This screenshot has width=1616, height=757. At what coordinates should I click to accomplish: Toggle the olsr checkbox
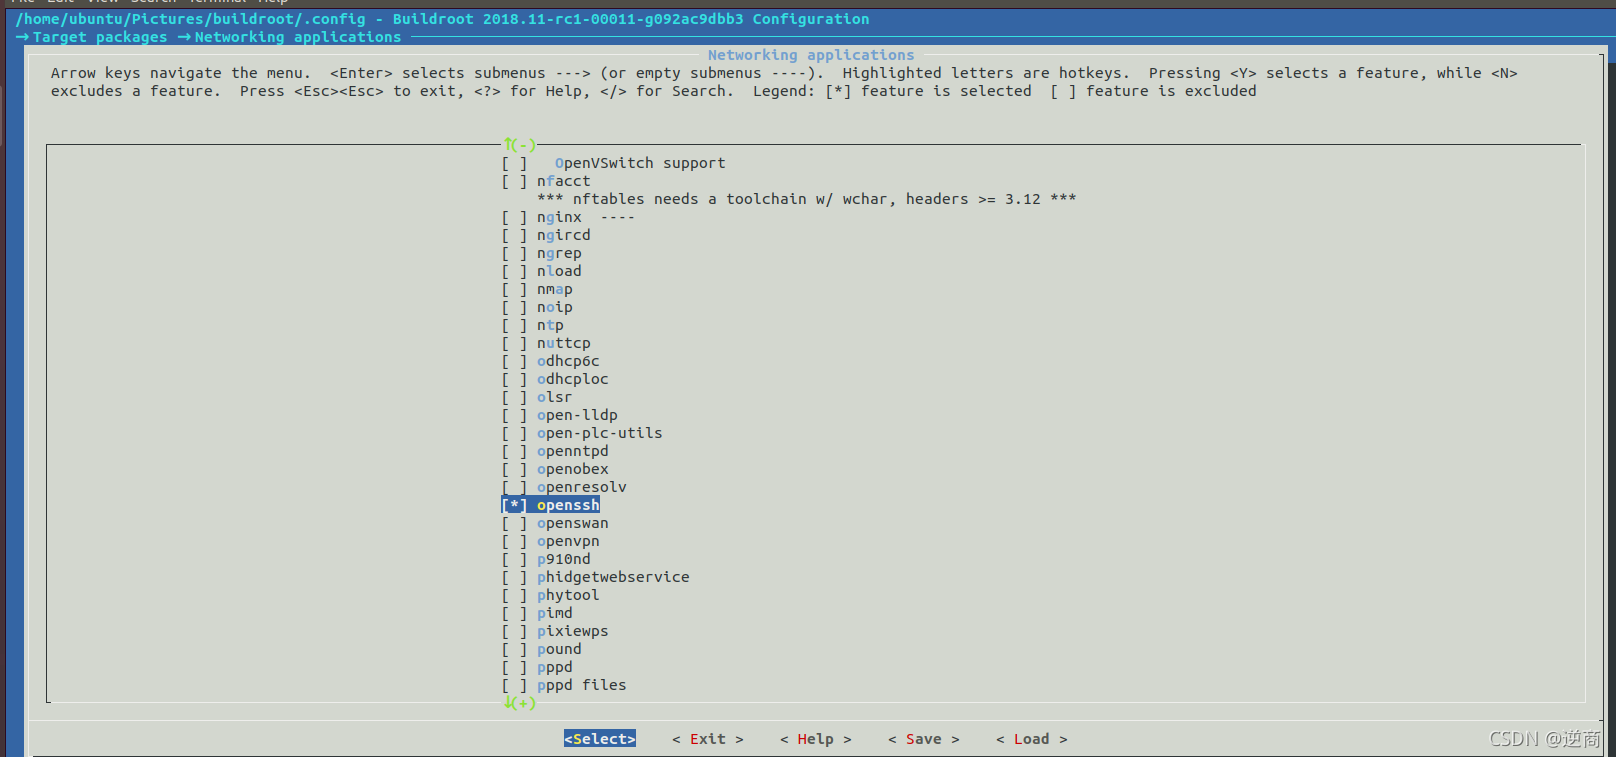(514, 397)
